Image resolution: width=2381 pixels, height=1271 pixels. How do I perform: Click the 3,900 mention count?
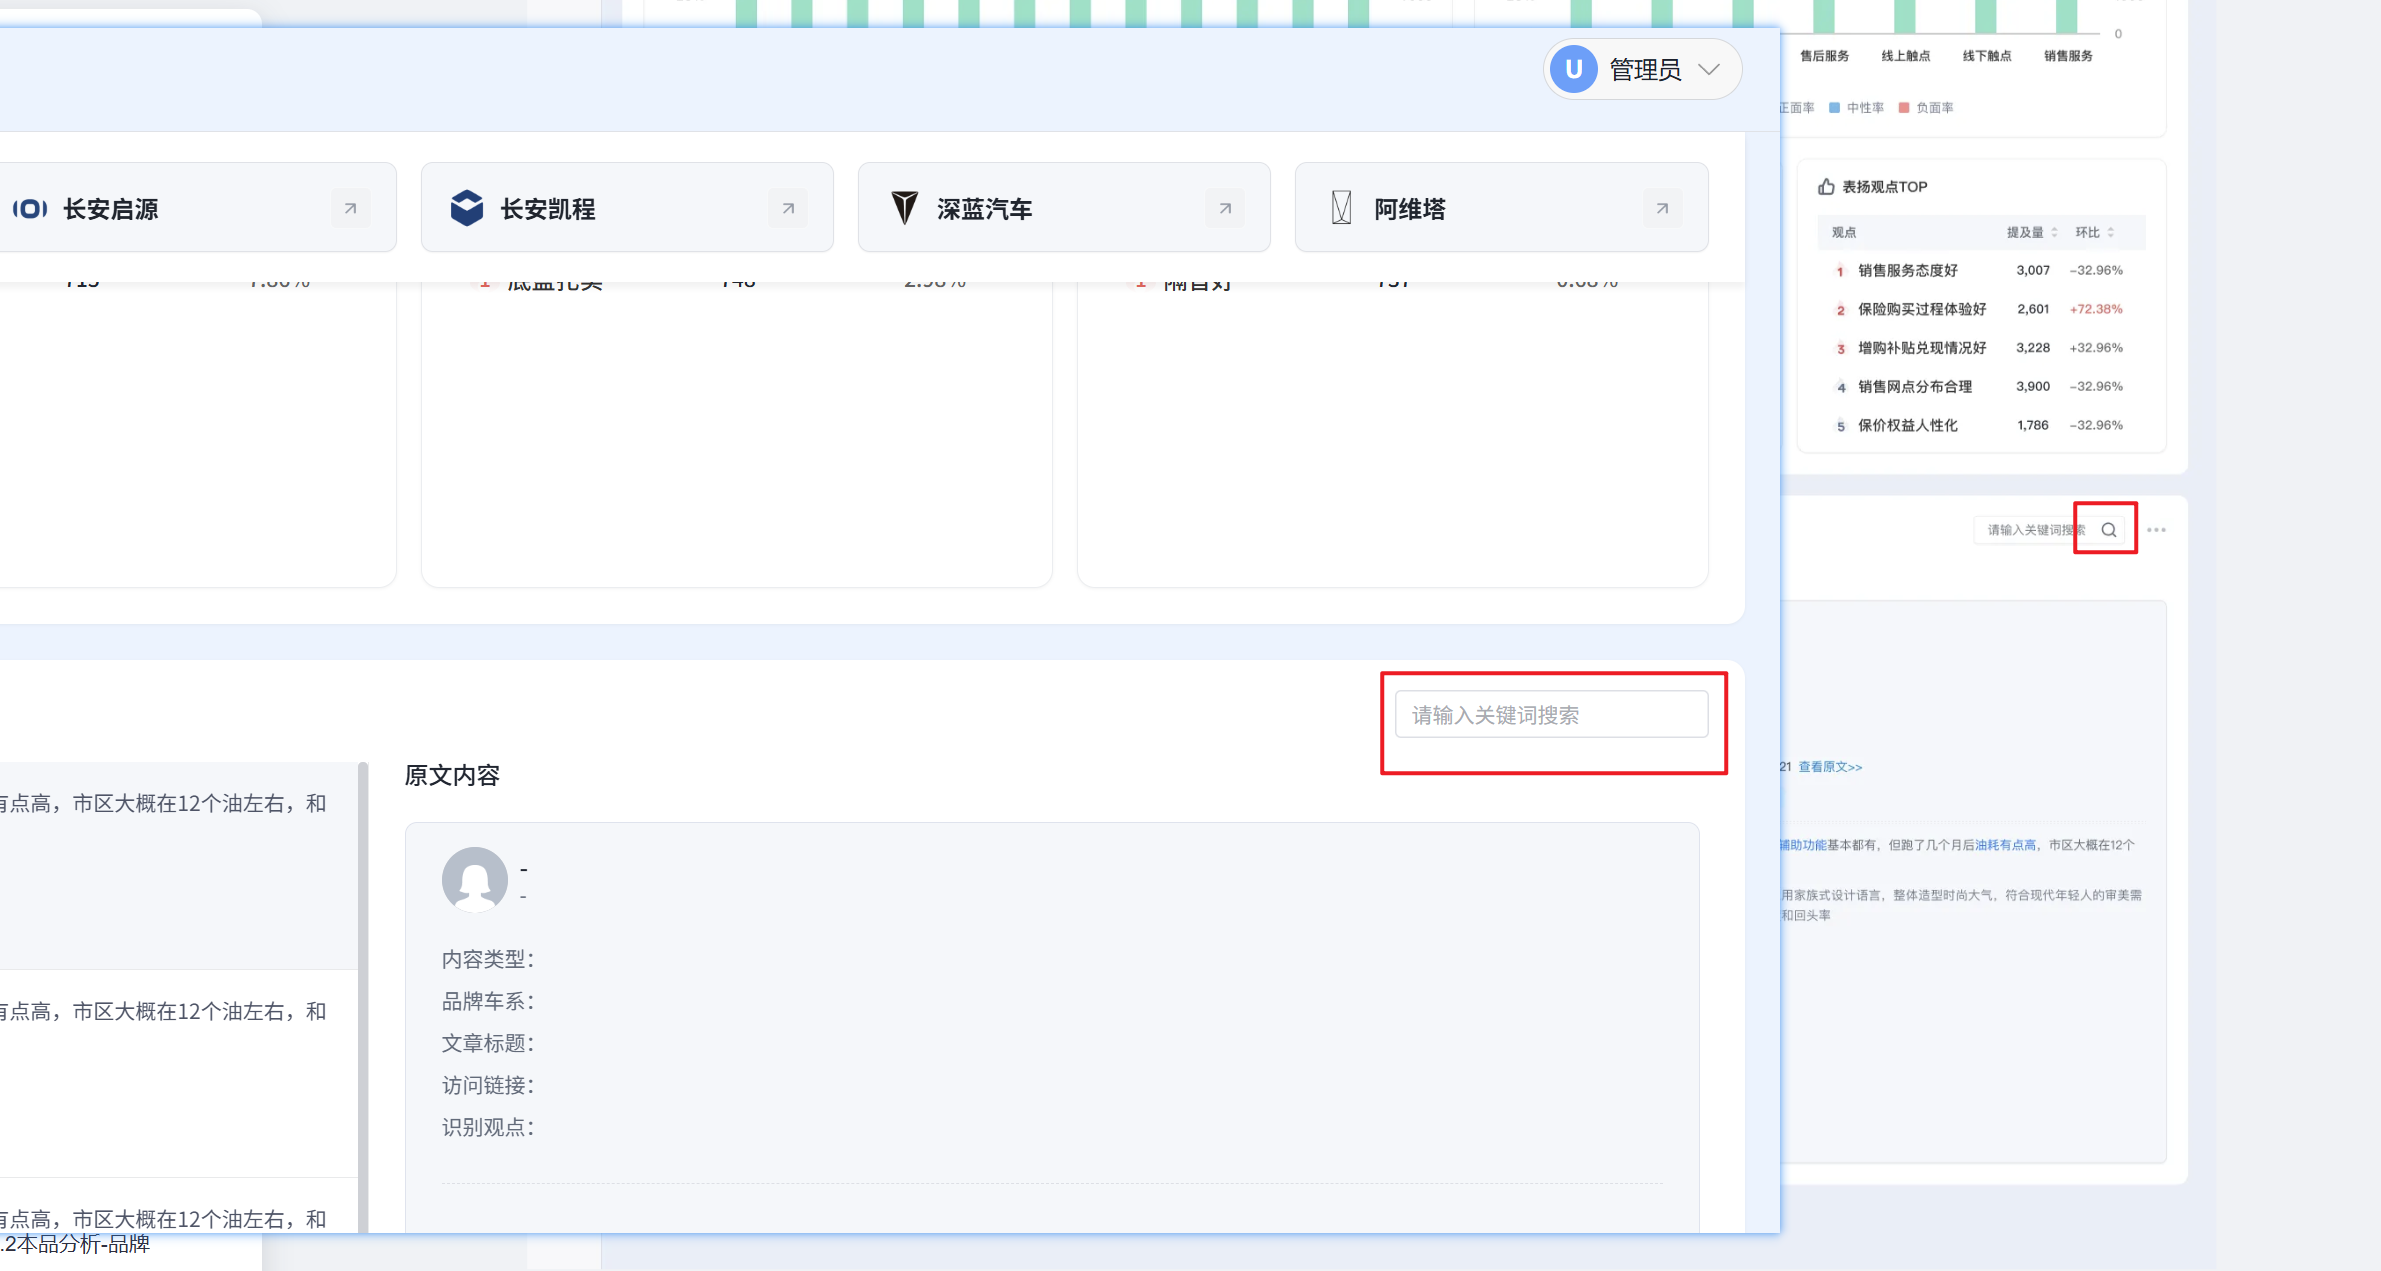click(2033, 386)
